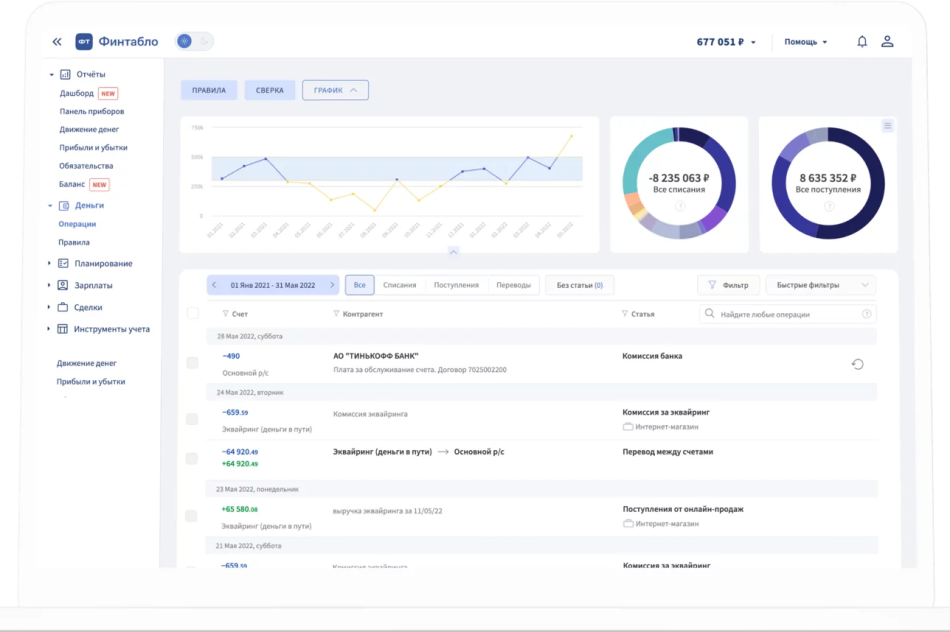This screenshot has height=632, width=950.
Task: Click the undo icon on Tinkoff bank row
Action: (x=857, y=364)
